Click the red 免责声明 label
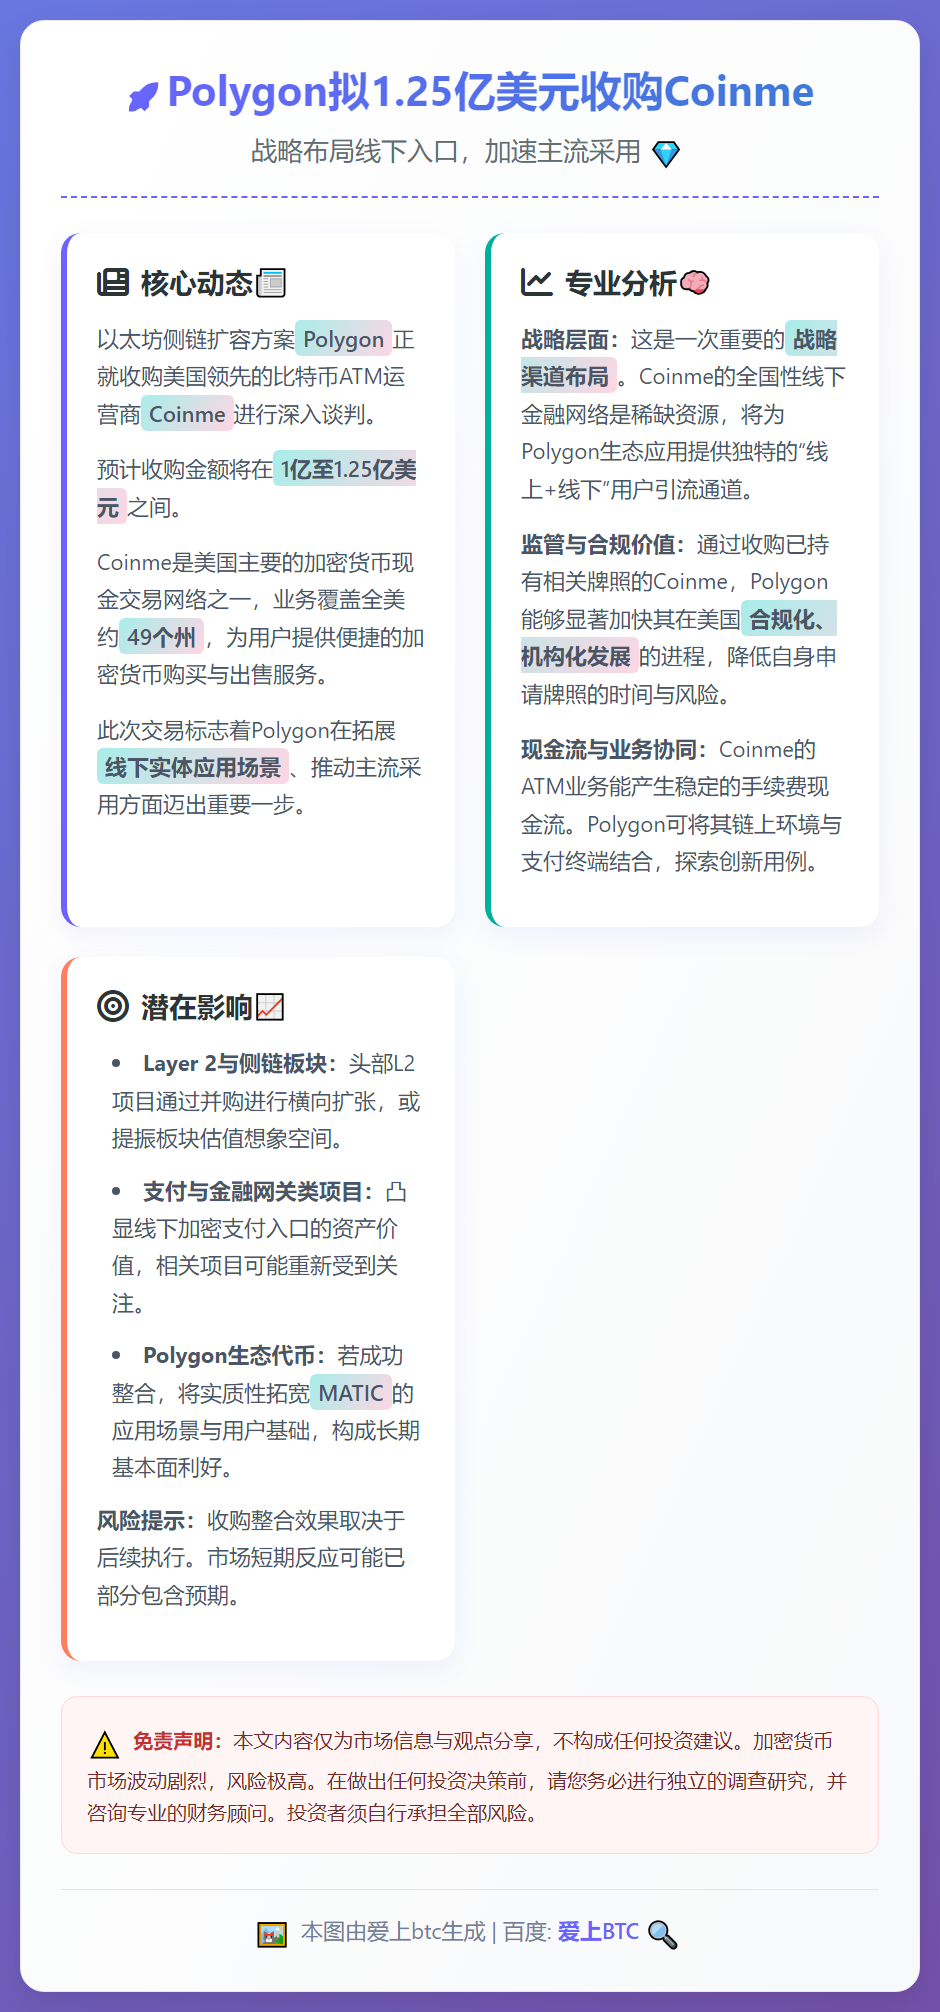The width and height of the screenshot is (940, 2012). [178, 1741]
